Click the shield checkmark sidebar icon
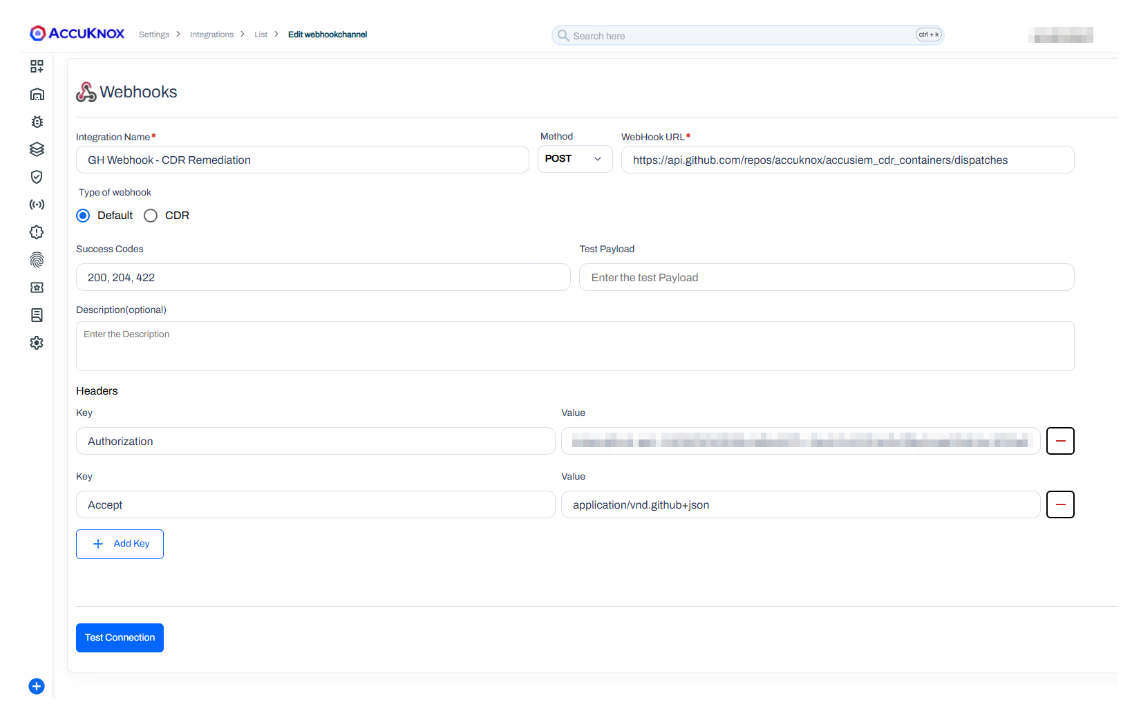The image size is (1137, 718). [x=37, y=177]
